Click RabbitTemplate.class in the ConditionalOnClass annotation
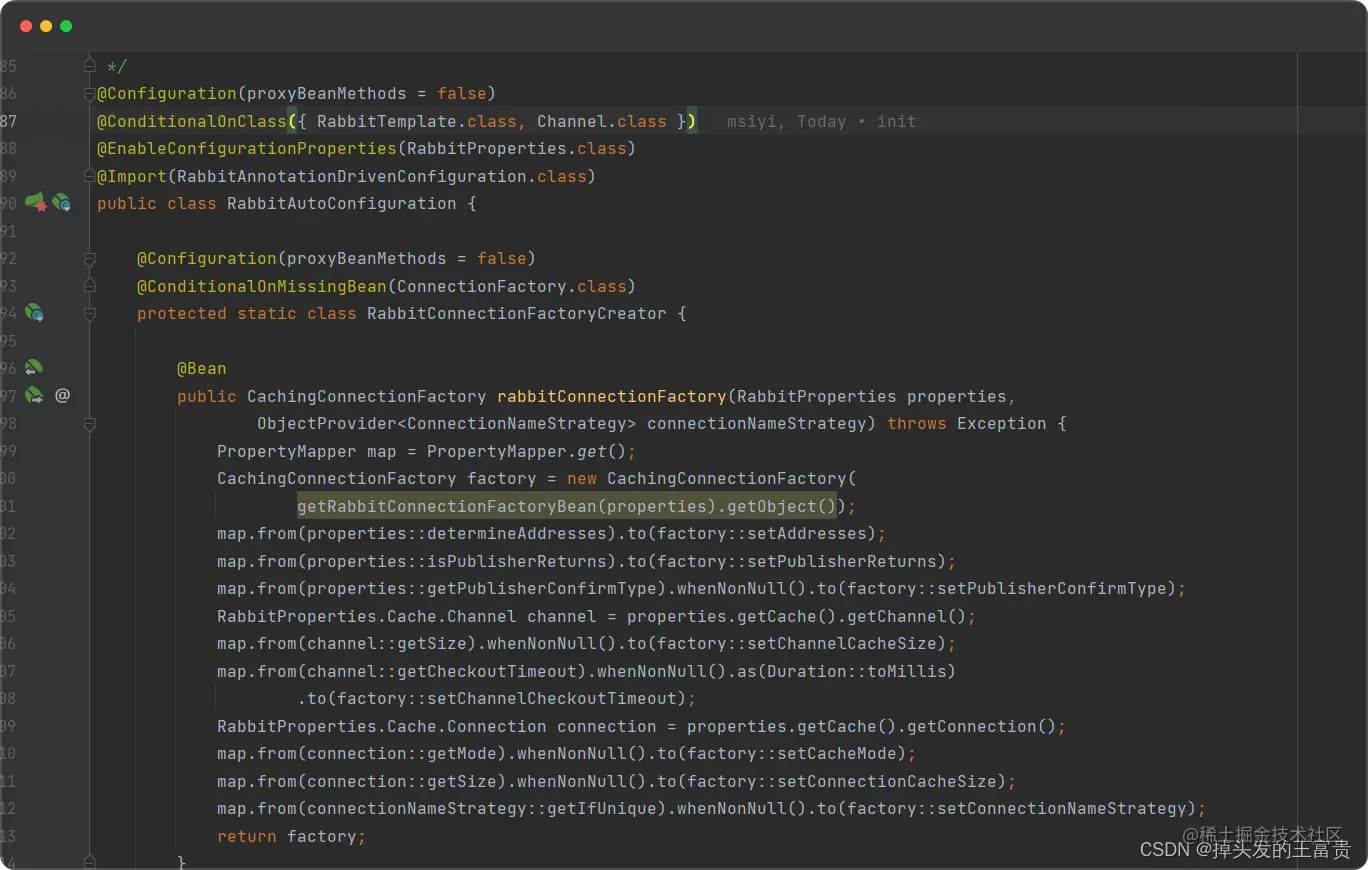This screenshot has width=1368, height=870. (417, 121)
